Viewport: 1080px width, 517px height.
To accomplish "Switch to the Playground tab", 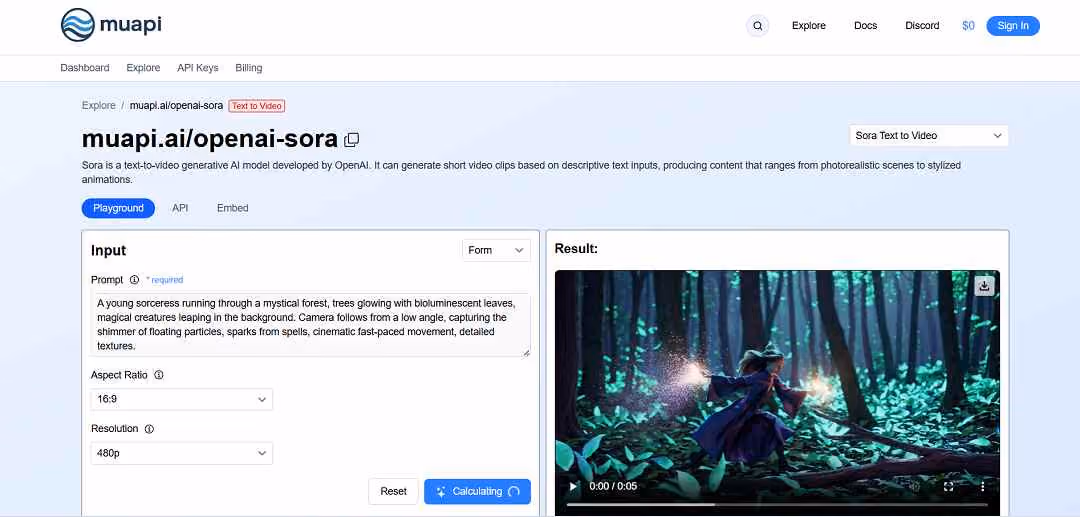I will point(118,208).
